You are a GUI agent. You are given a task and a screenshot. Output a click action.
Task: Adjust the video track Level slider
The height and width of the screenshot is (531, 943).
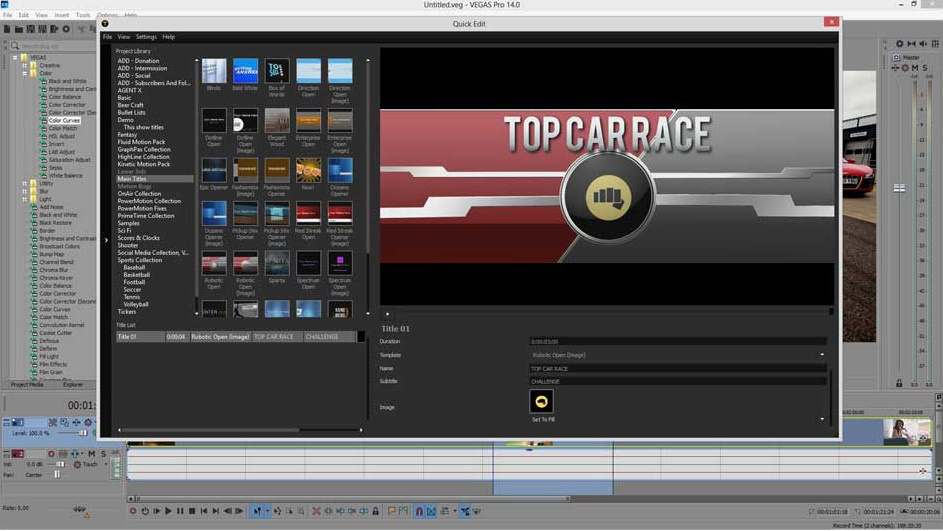click(82, 433)
